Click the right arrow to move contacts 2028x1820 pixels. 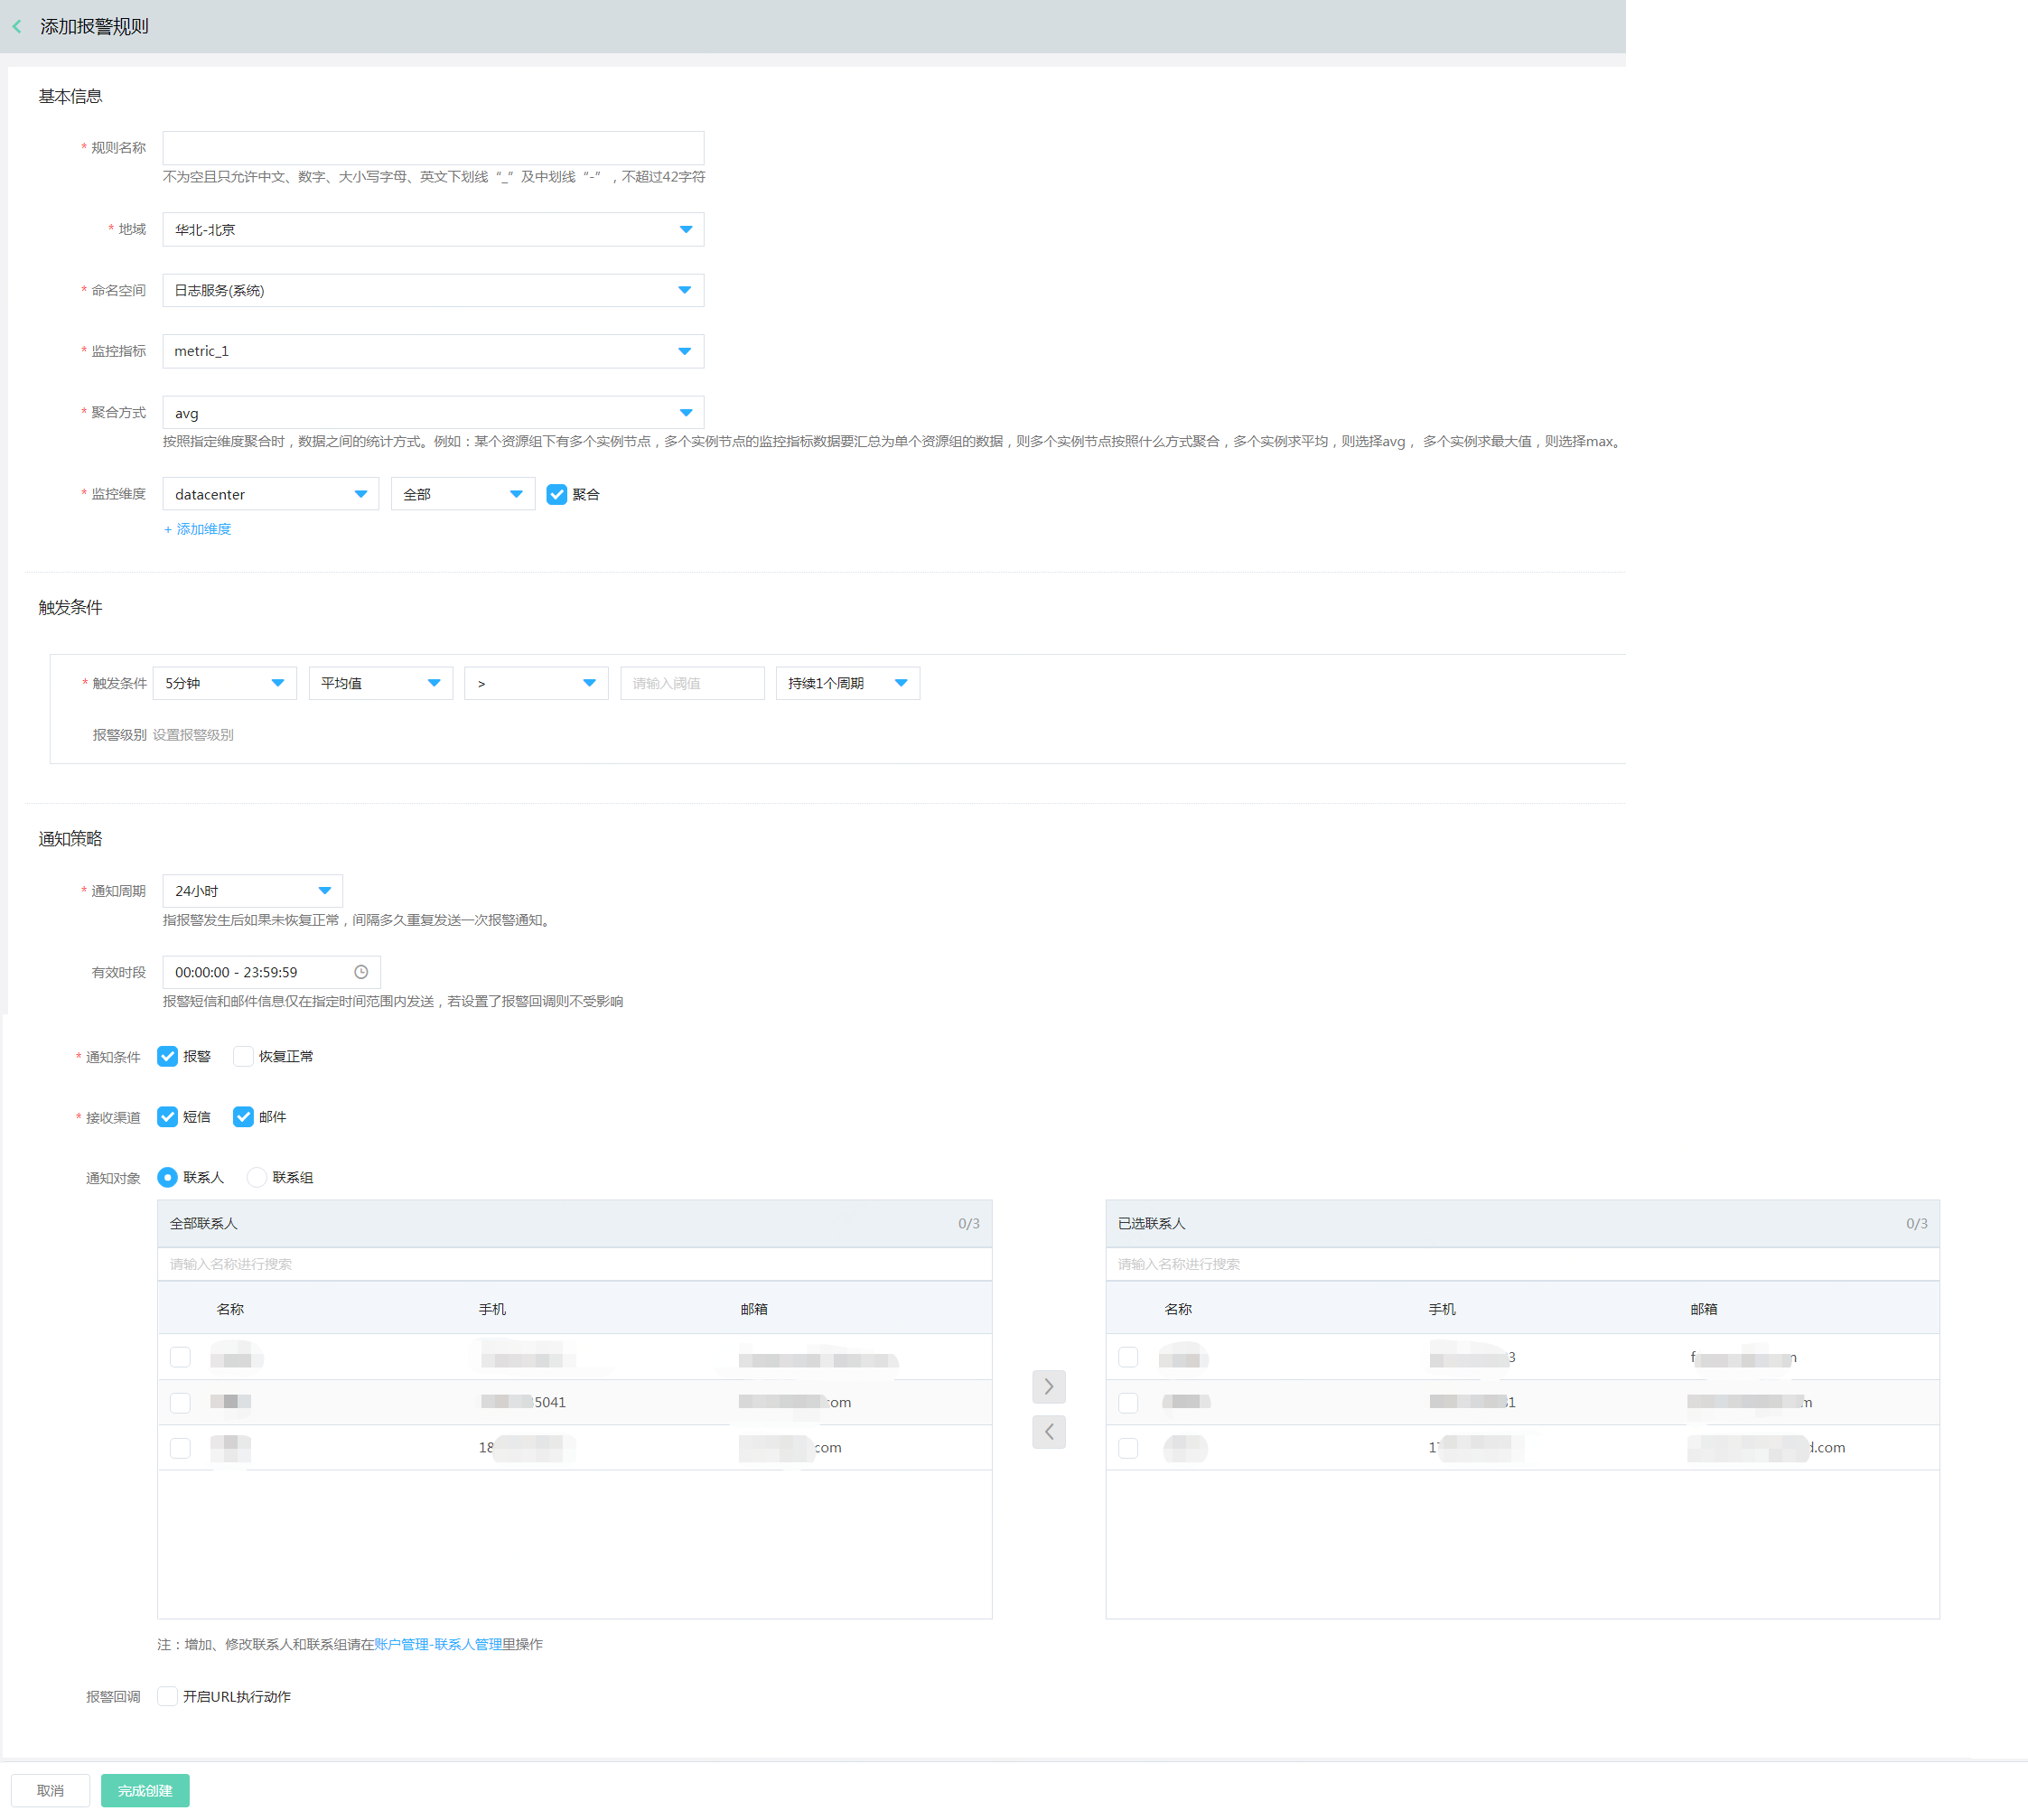coord(1048,1386)
